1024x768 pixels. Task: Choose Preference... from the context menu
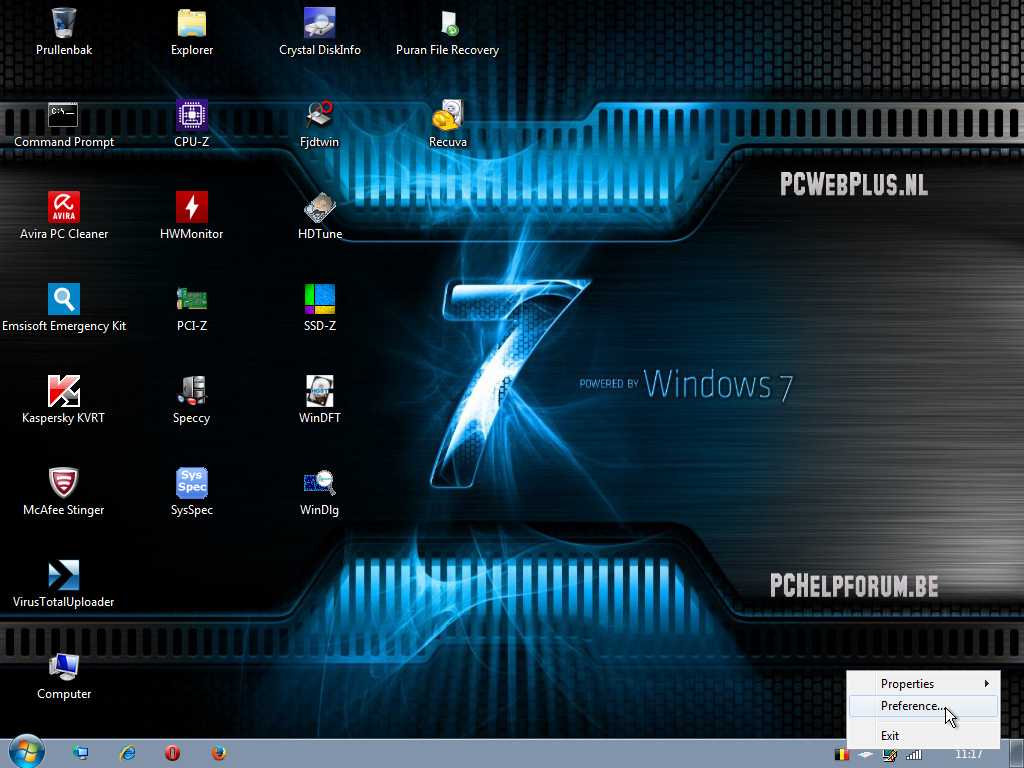912,706
